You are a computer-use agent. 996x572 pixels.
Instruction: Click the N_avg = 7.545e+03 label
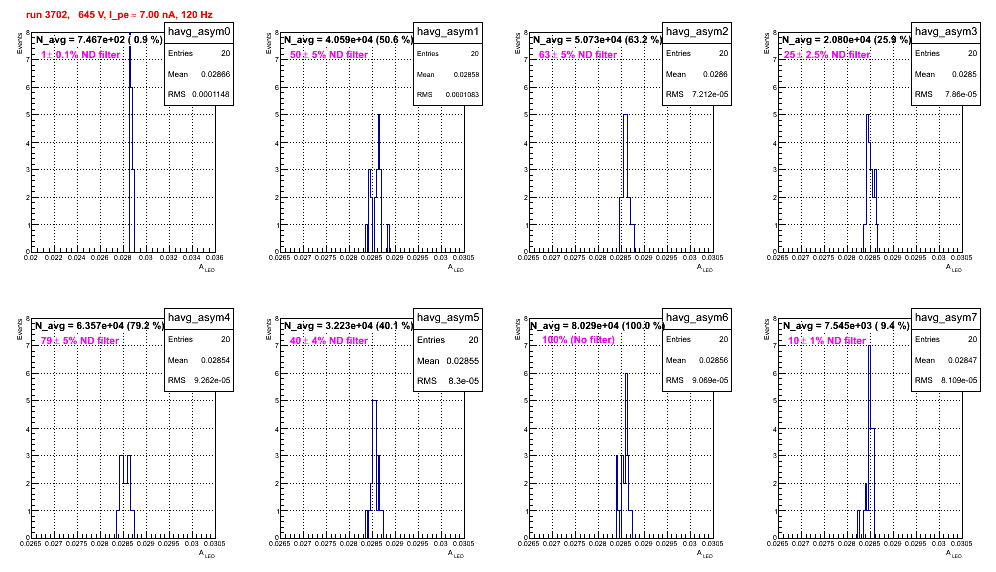pyautogui.click(x=846, y=325)
